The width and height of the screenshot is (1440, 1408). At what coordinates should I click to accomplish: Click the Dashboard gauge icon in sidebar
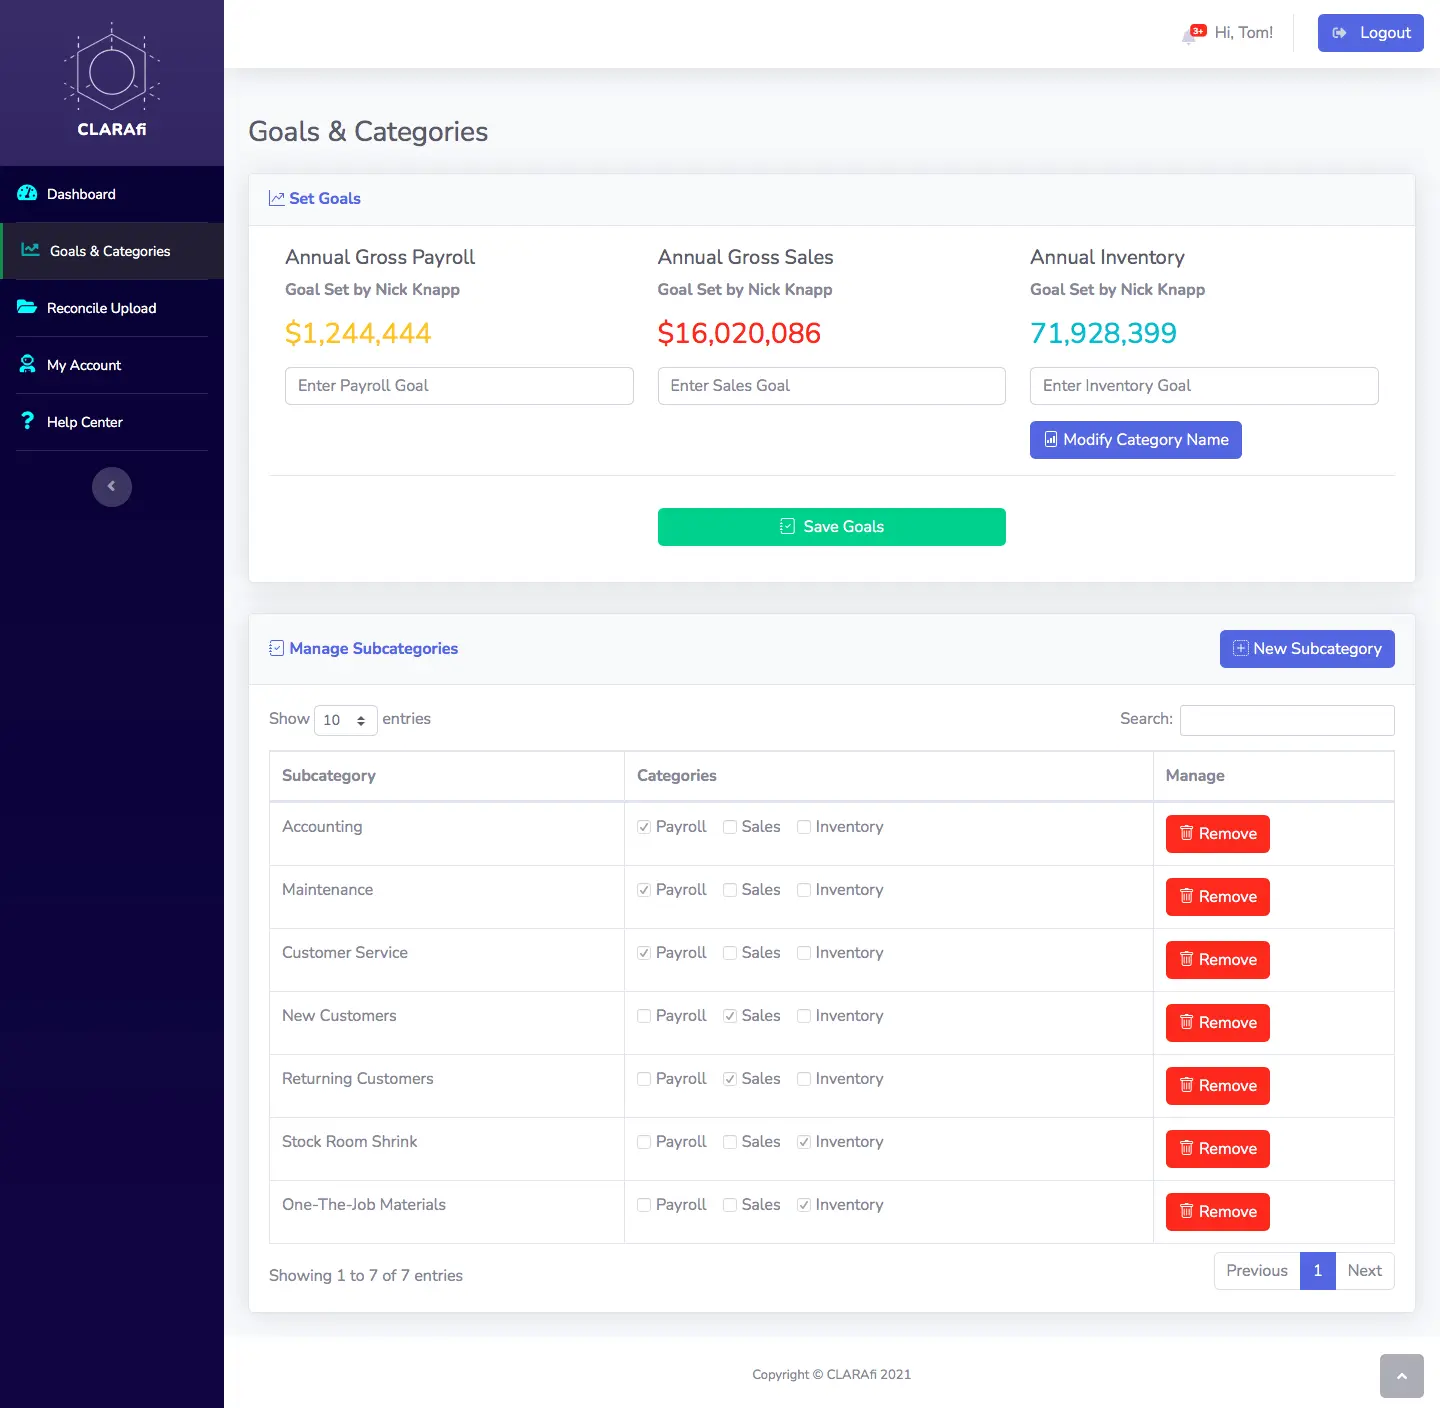click(27, 194)
